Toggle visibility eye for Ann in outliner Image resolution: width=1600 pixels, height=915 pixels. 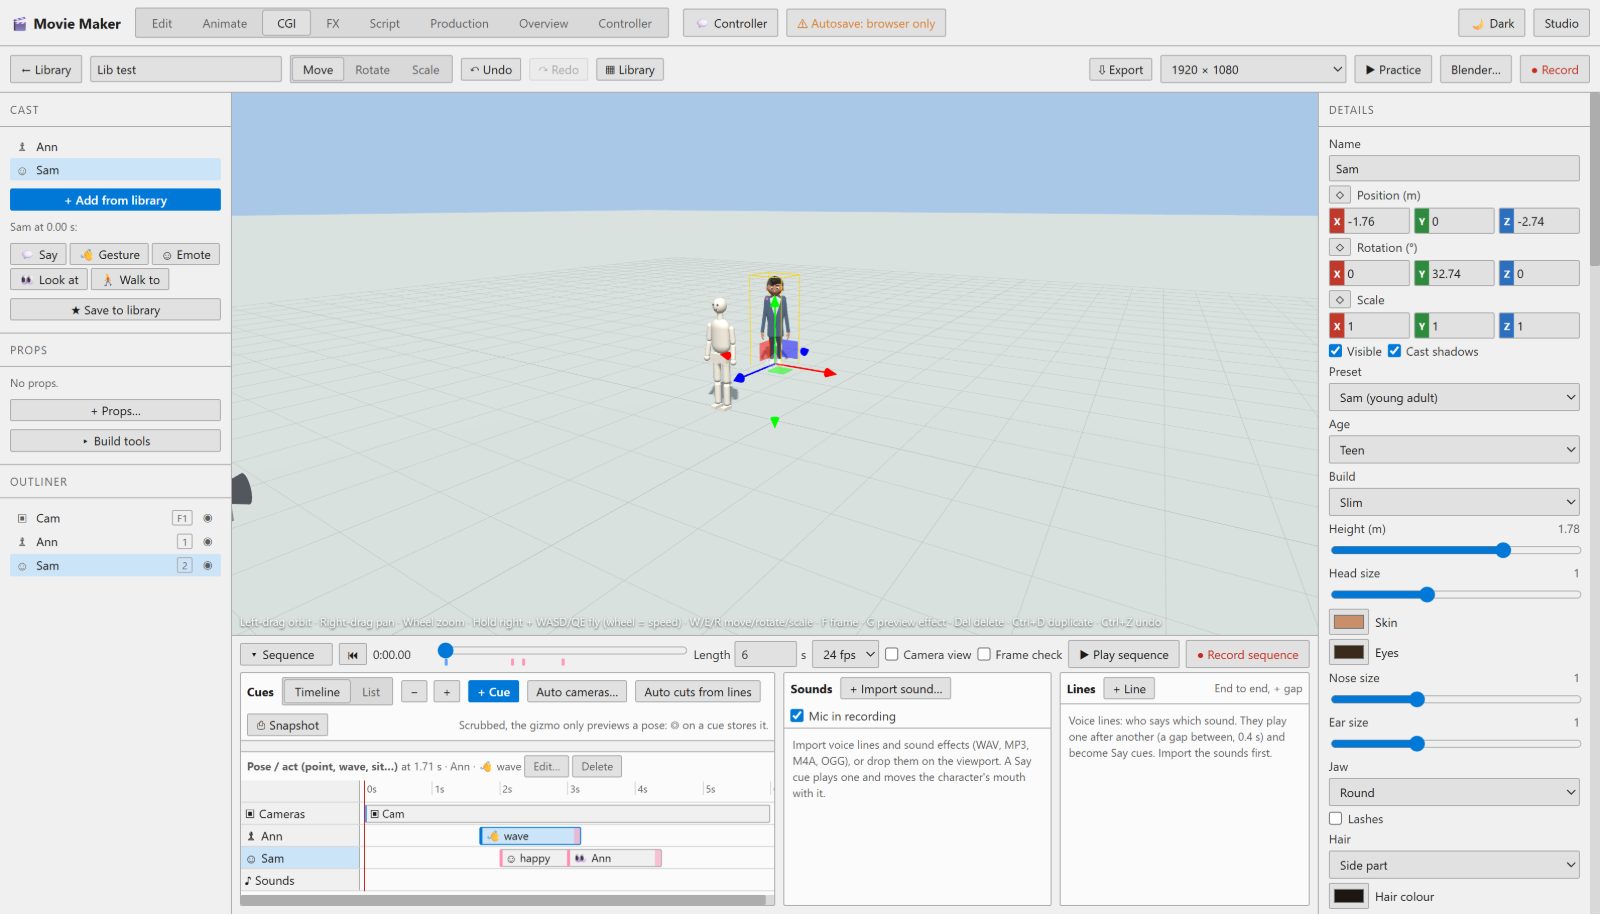tap(208, 542)
